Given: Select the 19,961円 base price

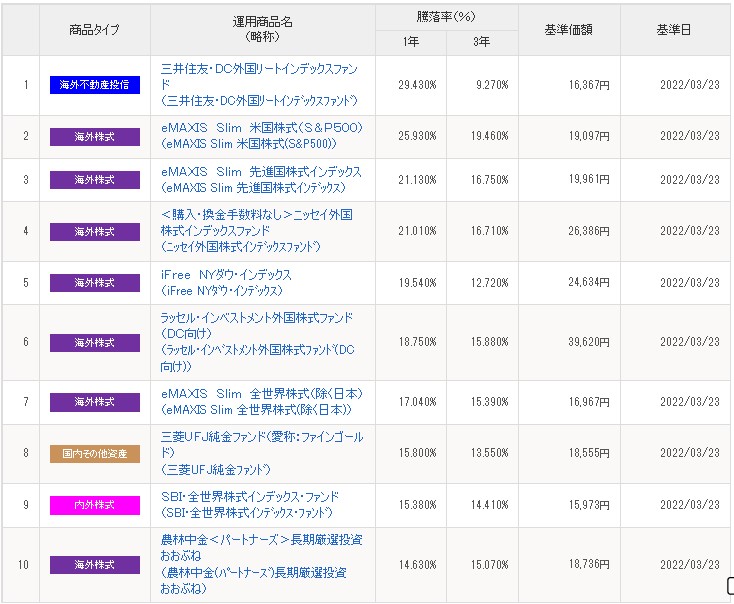Looking at the screenshot, I should 589,179.
